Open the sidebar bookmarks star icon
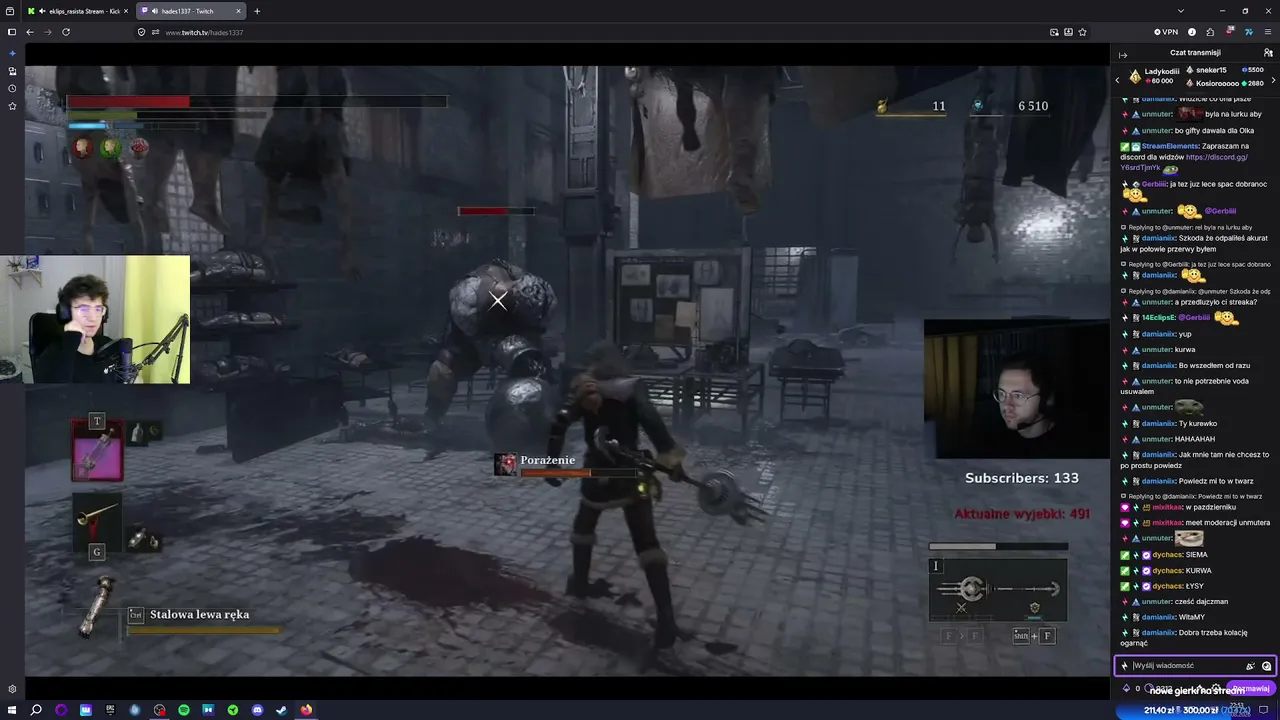 click(x=12, y=105)
